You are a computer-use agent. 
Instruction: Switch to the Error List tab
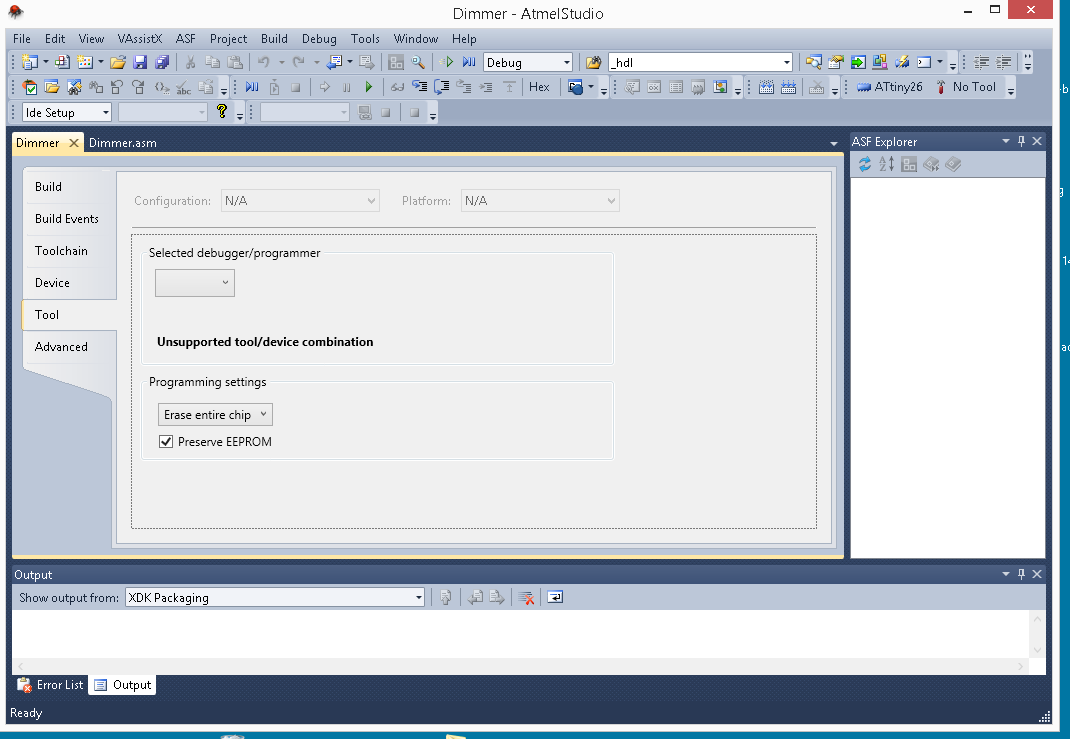pyautogui.click(x=51, y=684)
